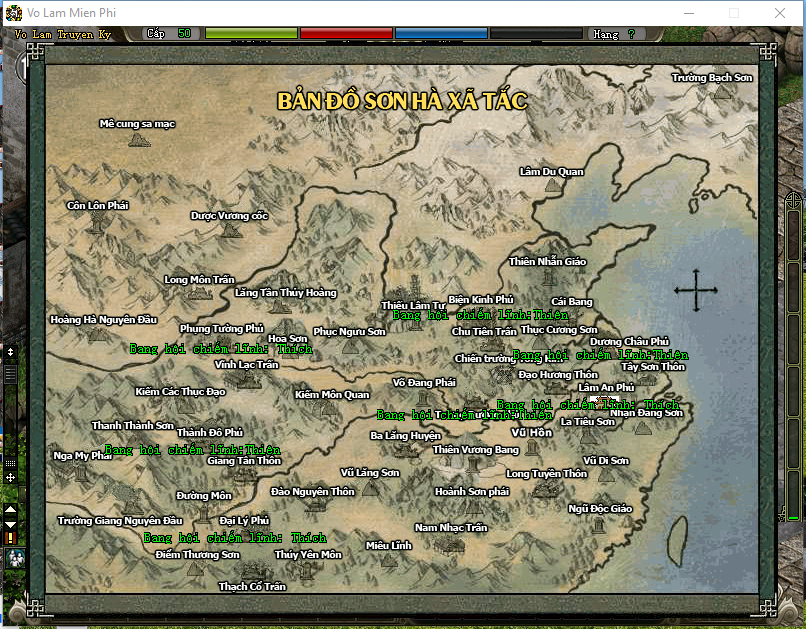Click the white up triangle on left panel

[x=10, y=510]
